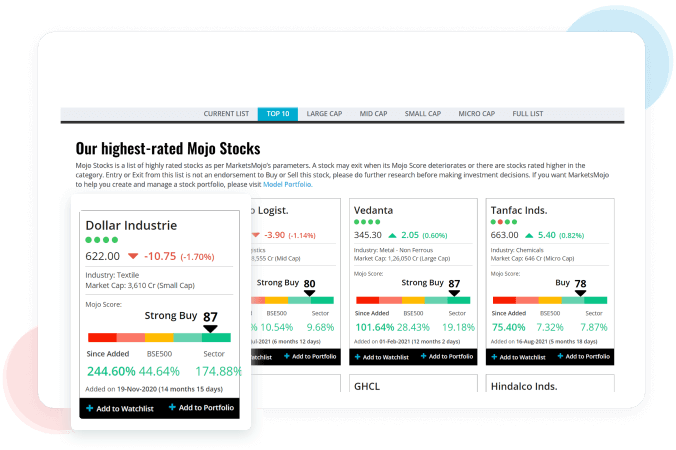Click red down arrow on Logist. price
This screenshot has width=676, height=450.
click(x=256, y=235)
